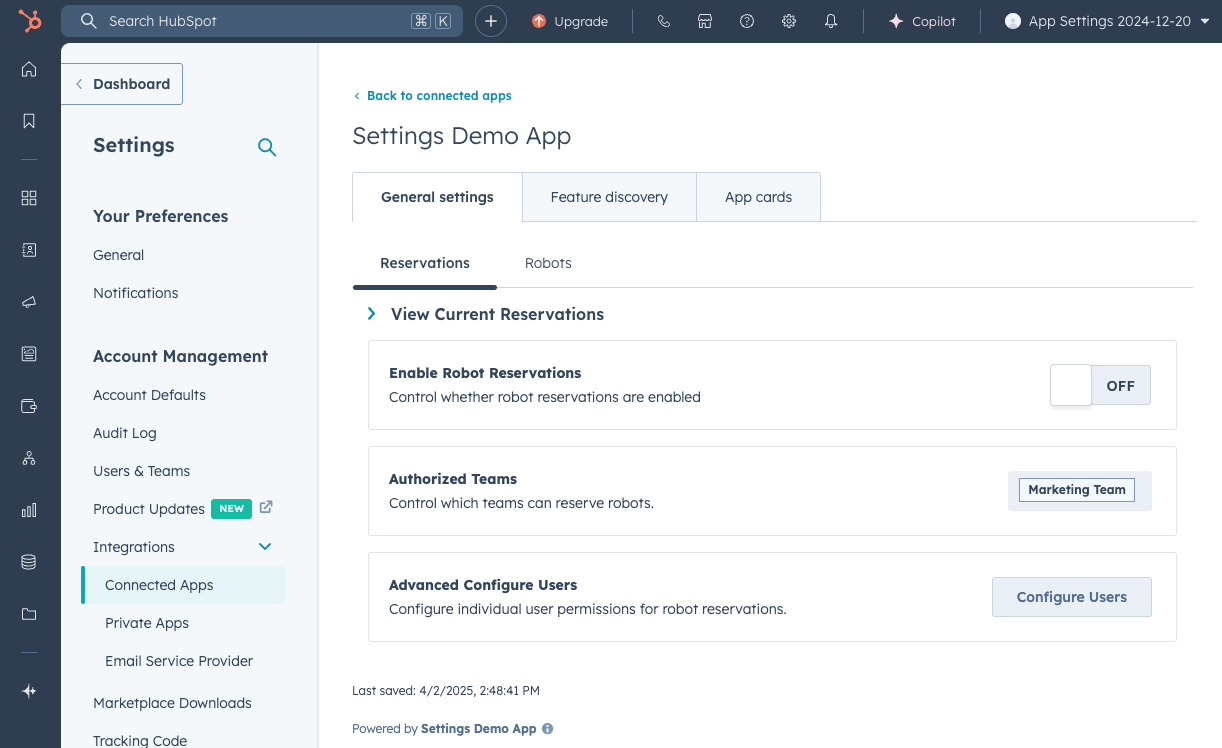The height and width of the screenshot is (748, 1222).
Task: Select the Reservations sub-tab
Action: [425, 263]
